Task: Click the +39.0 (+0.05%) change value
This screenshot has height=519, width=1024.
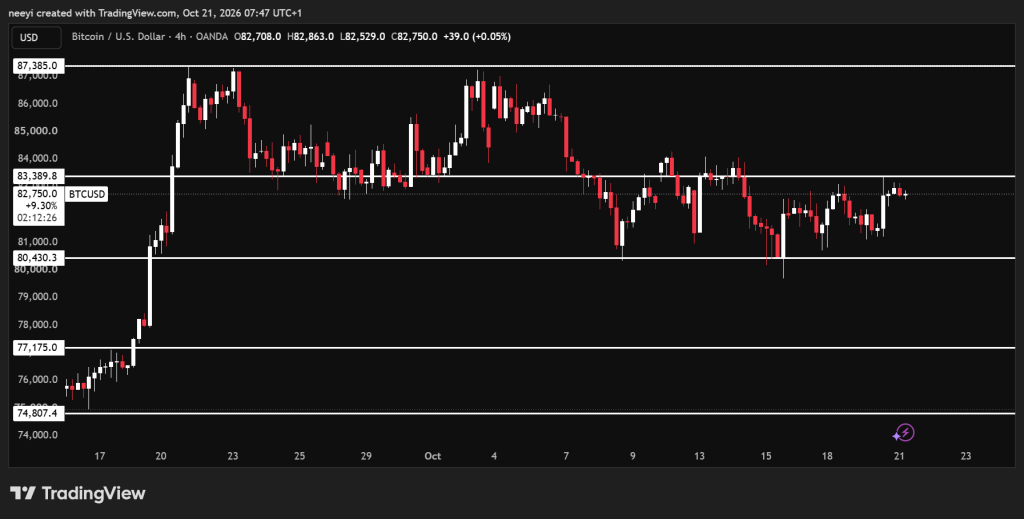Action: click(477, 37)
